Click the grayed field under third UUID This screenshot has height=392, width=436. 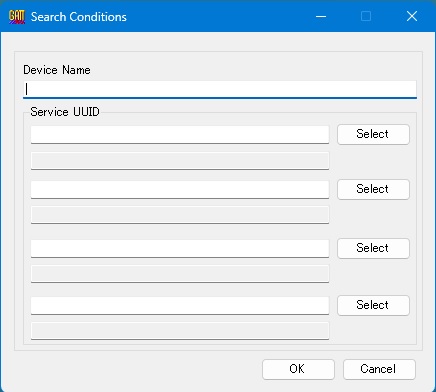[180, 274]
